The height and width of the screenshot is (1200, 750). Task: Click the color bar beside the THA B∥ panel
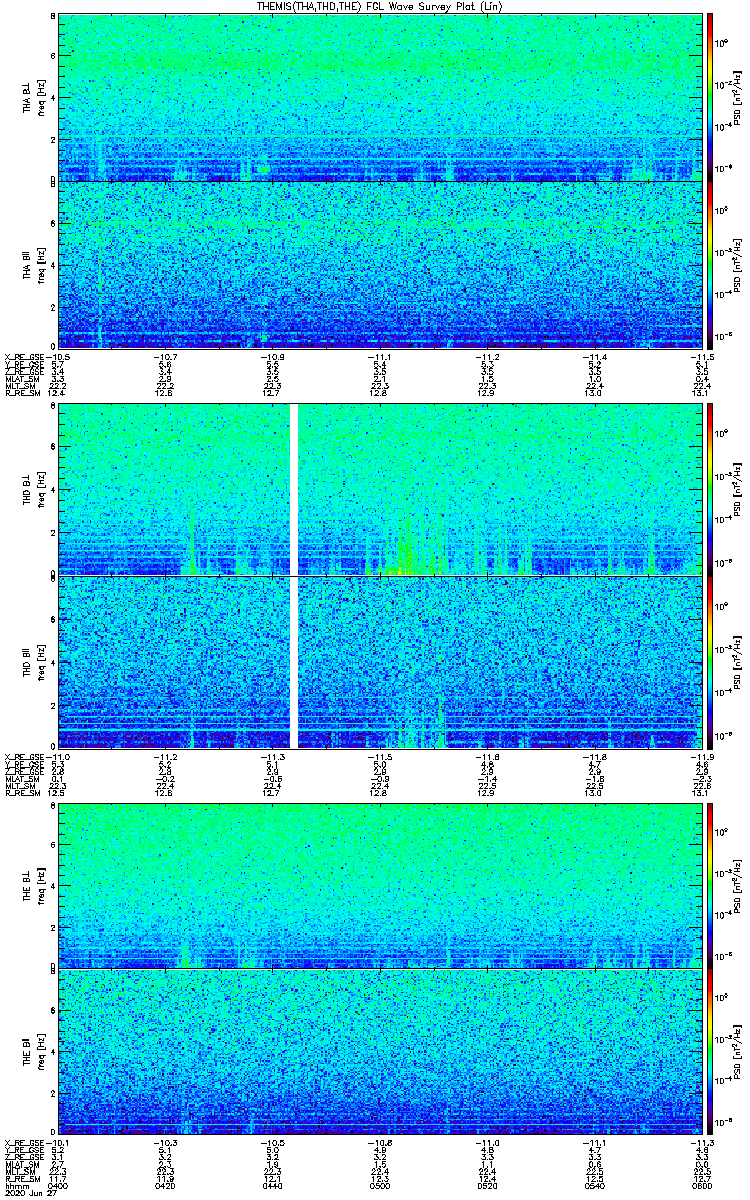tap(710, 264)
